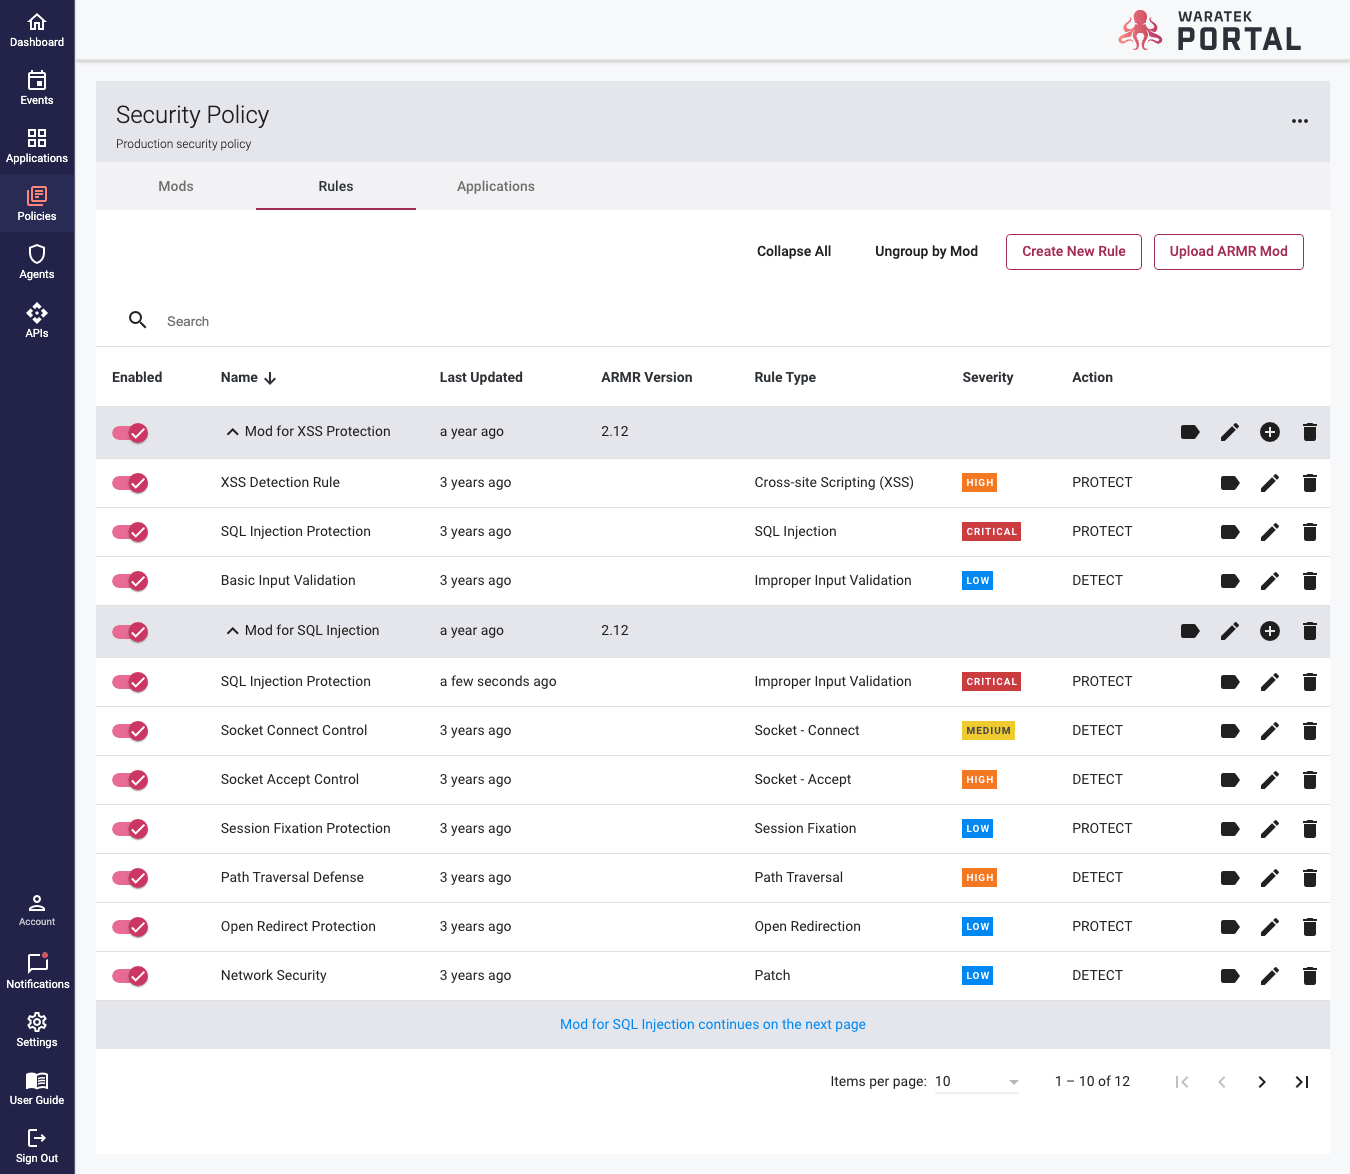Click the Create New Rule button

click(1073, 252)
